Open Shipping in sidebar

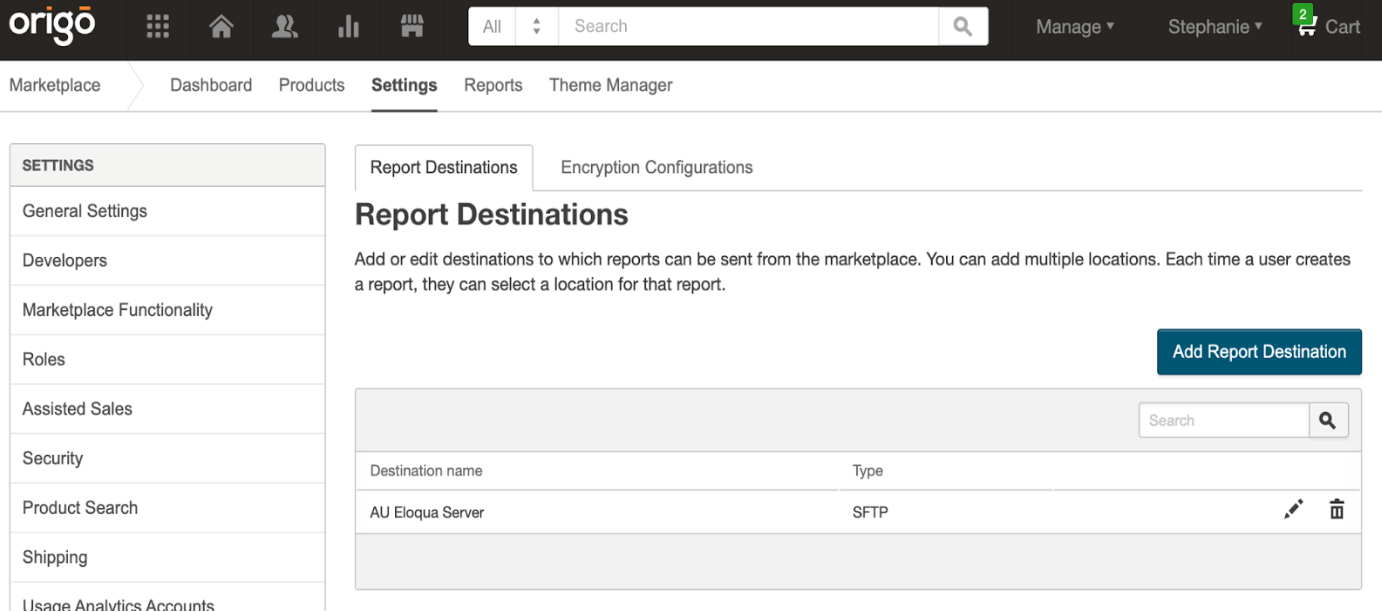pos(168,557)
